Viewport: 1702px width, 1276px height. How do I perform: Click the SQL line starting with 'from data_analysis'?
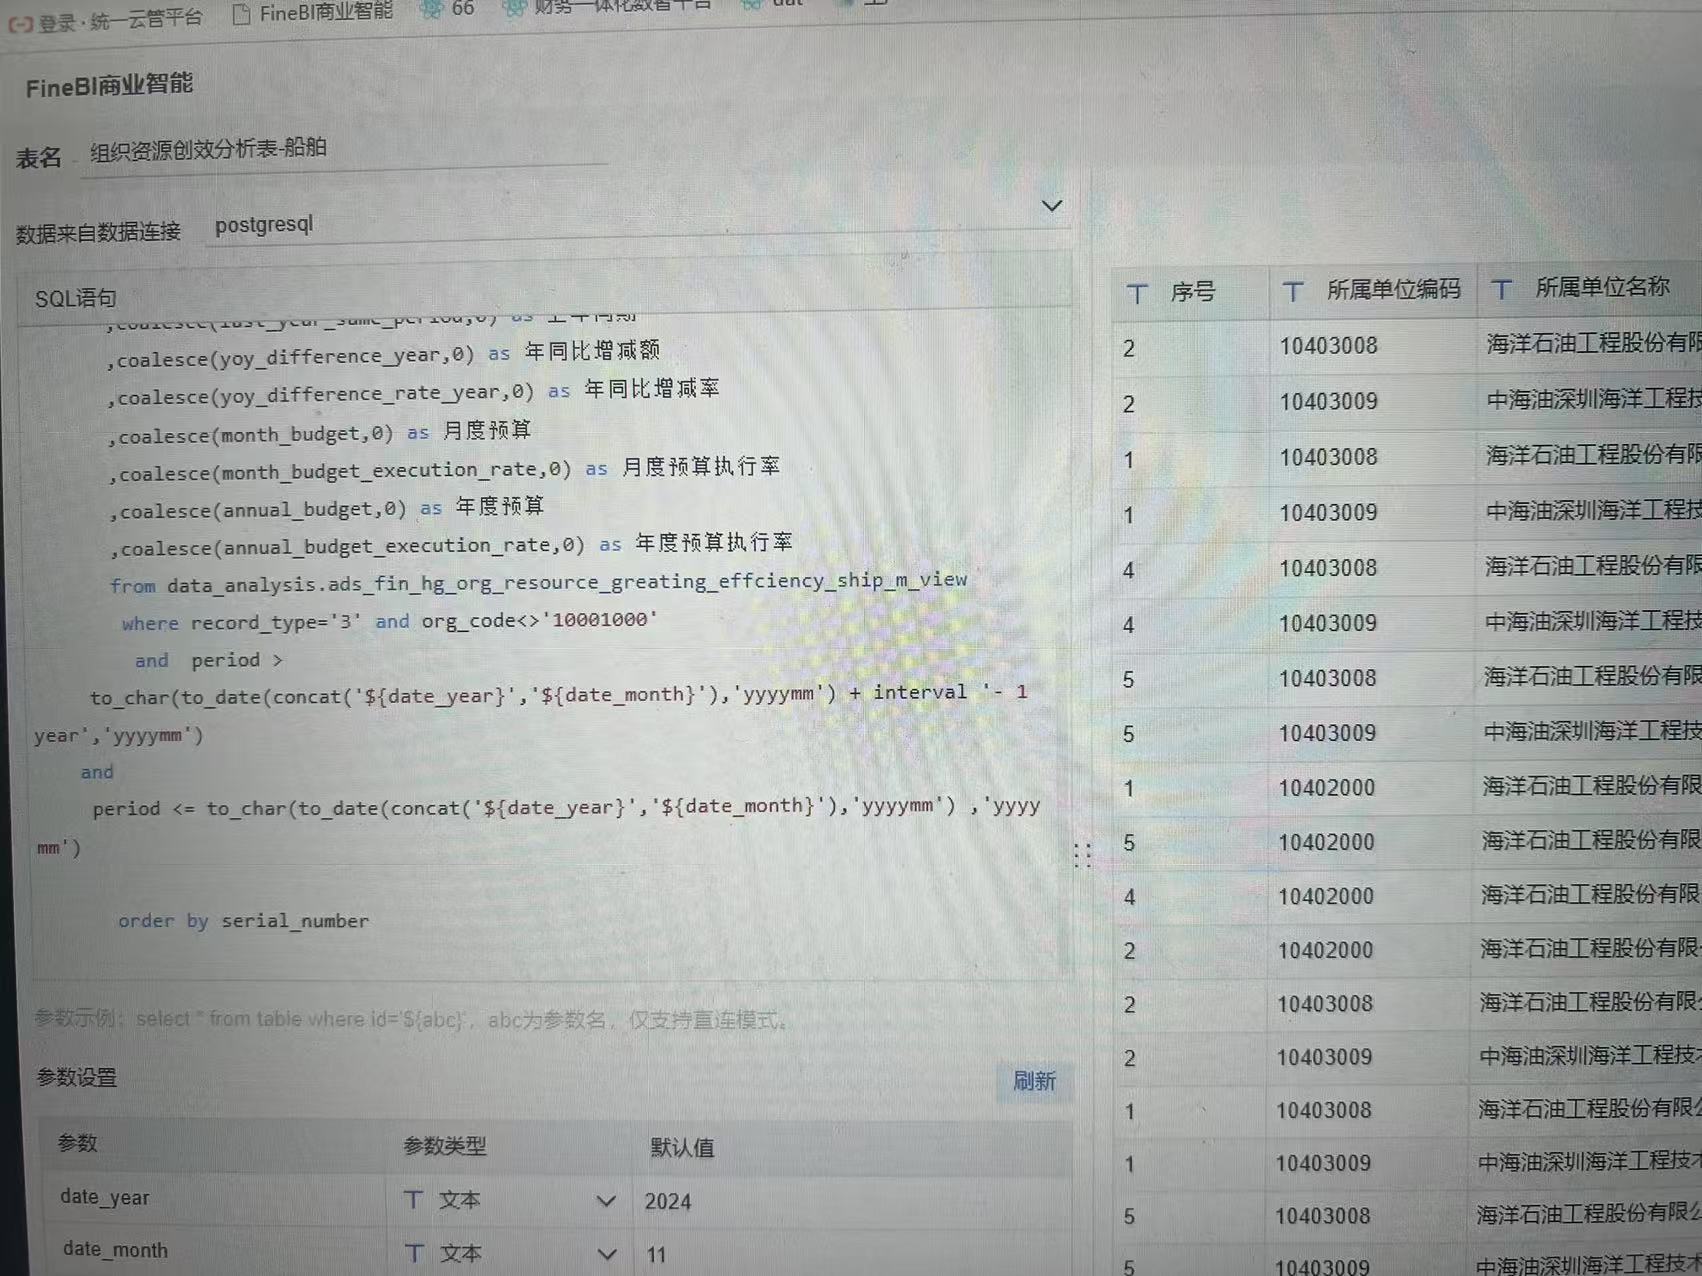pos(538,582)
